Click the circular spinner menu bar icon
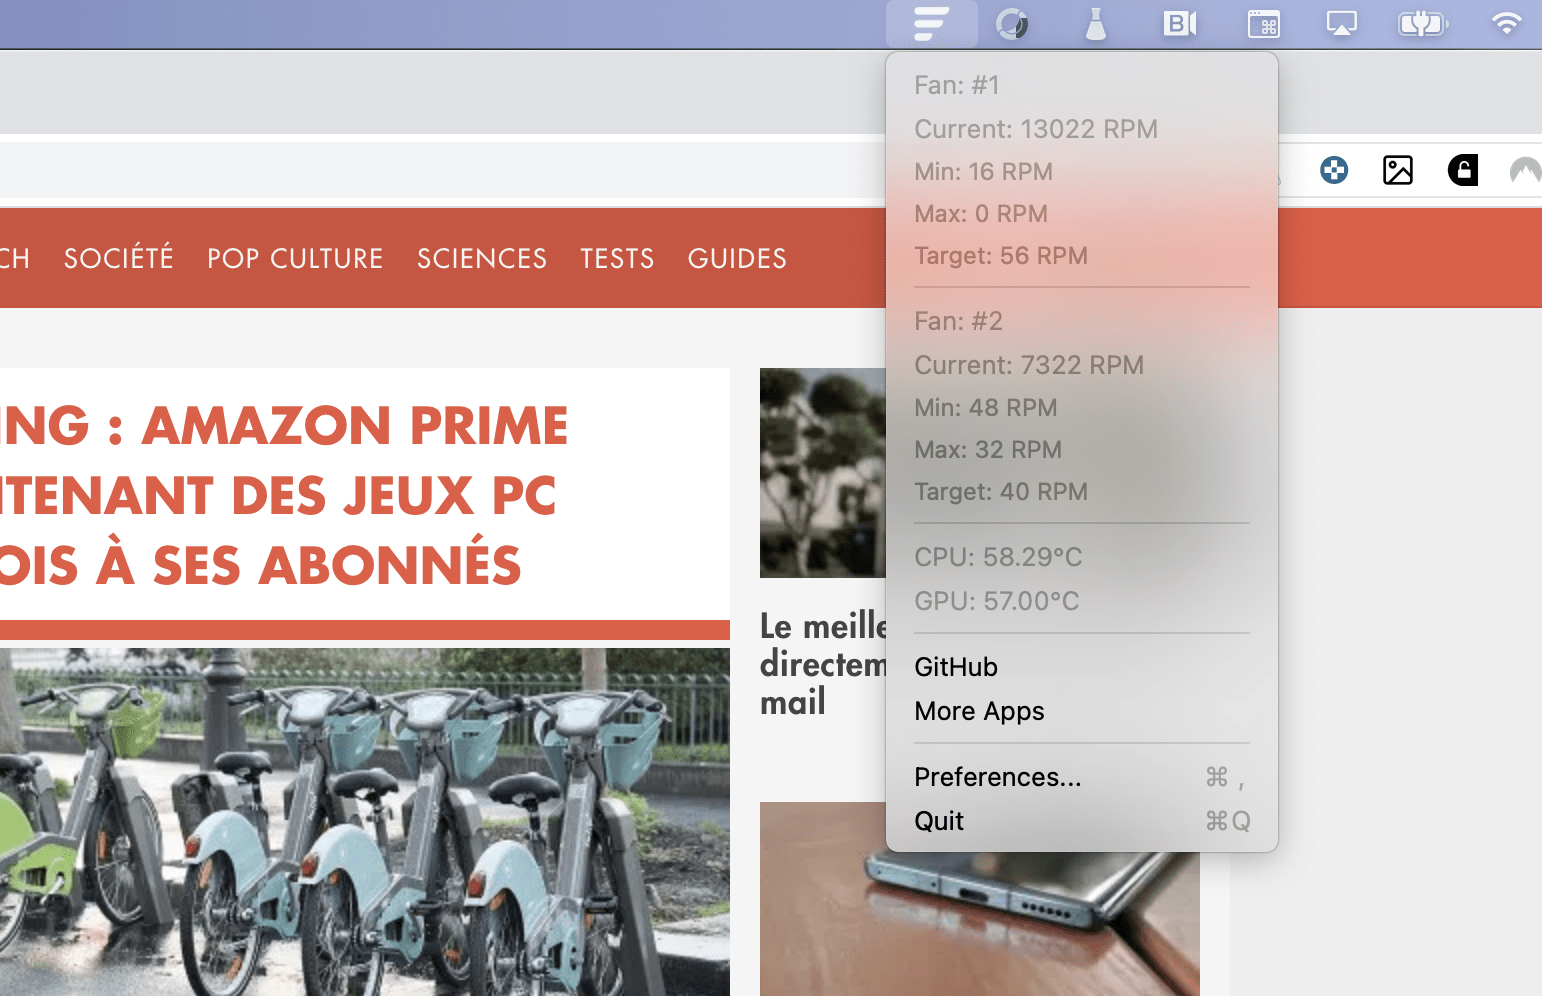Image resolution: width=1542 pixels, height=996 pixels. click(x=1012, y=24)
